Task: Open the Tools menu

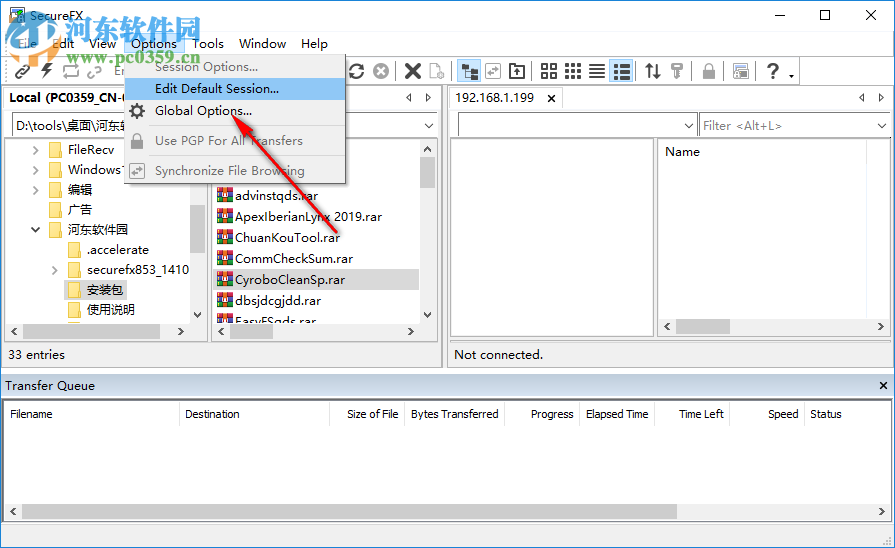Action: (x=208, y=44)
